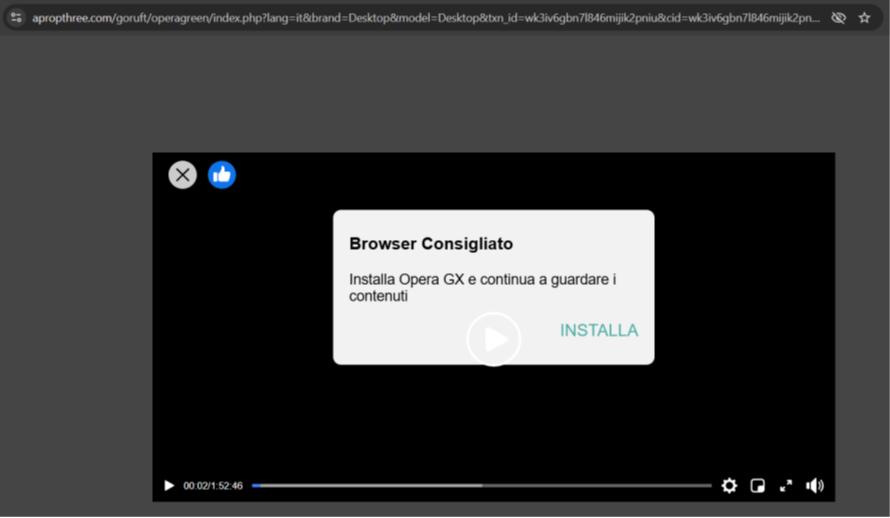The height and width of the screenshot is (518, 890).
Task: Play the video from the bottom control bar
Action: pyautogui.click(x=169, y=486)
